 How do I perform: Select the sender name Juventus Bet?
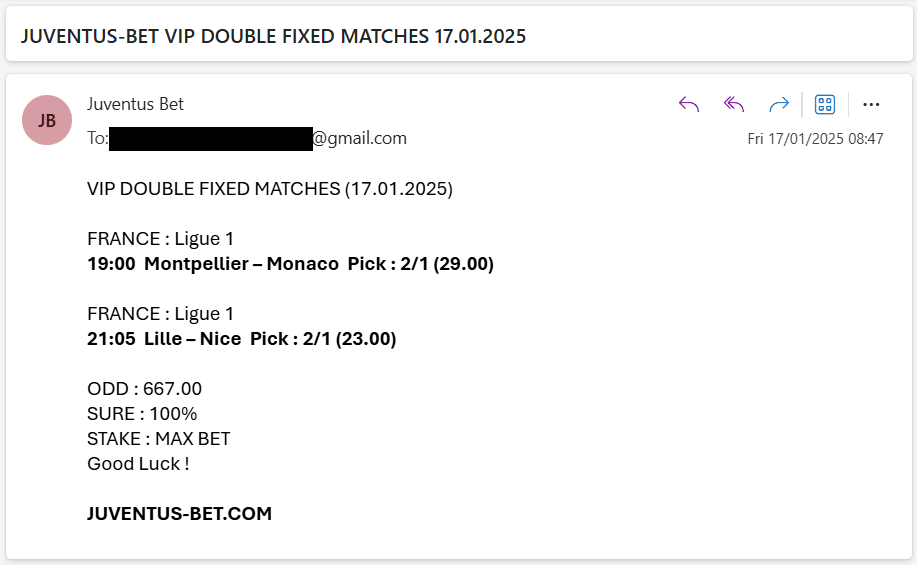(135, 104)
